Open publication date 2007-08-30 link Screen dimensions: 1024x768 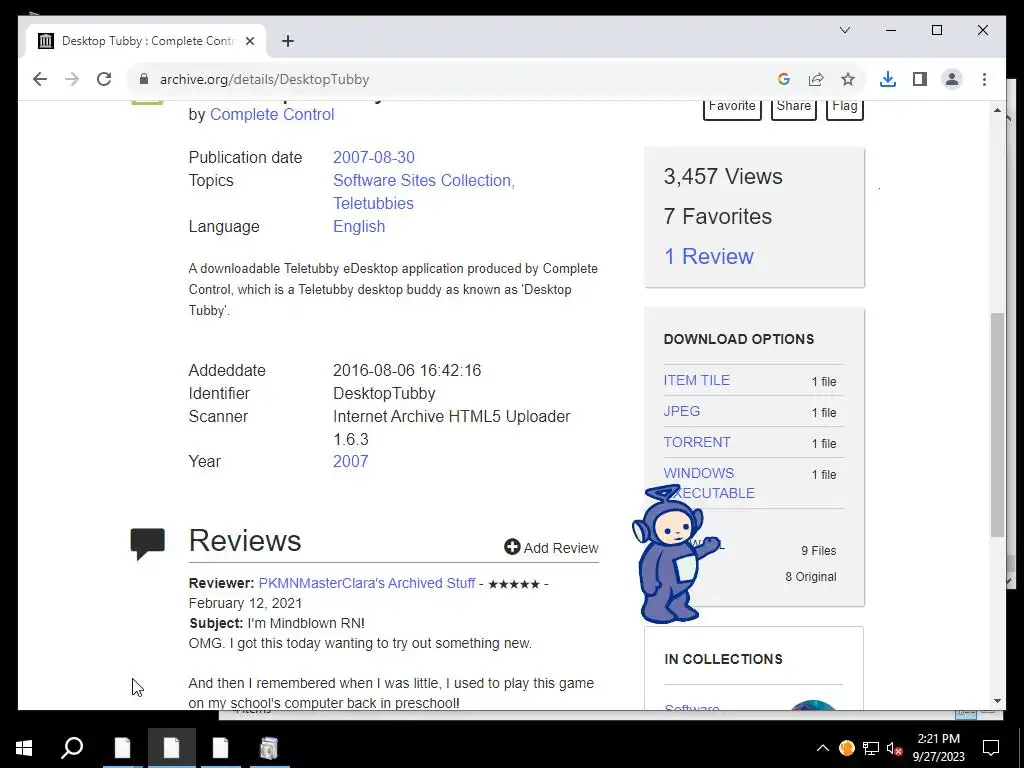tap(374, 157)
